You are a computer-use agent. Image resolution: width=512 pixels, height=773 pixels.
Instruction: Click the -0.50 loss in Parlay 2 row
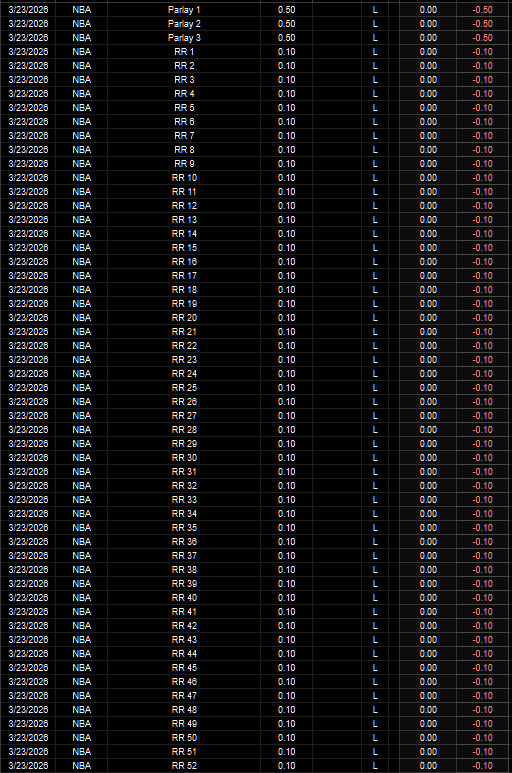[482, 24]
